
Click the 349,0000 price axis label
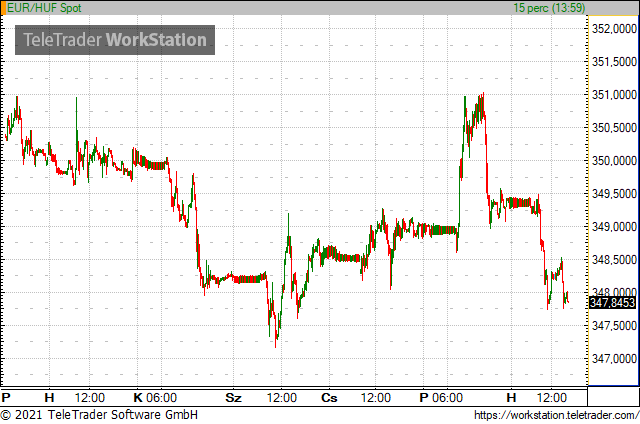(614, 226)
